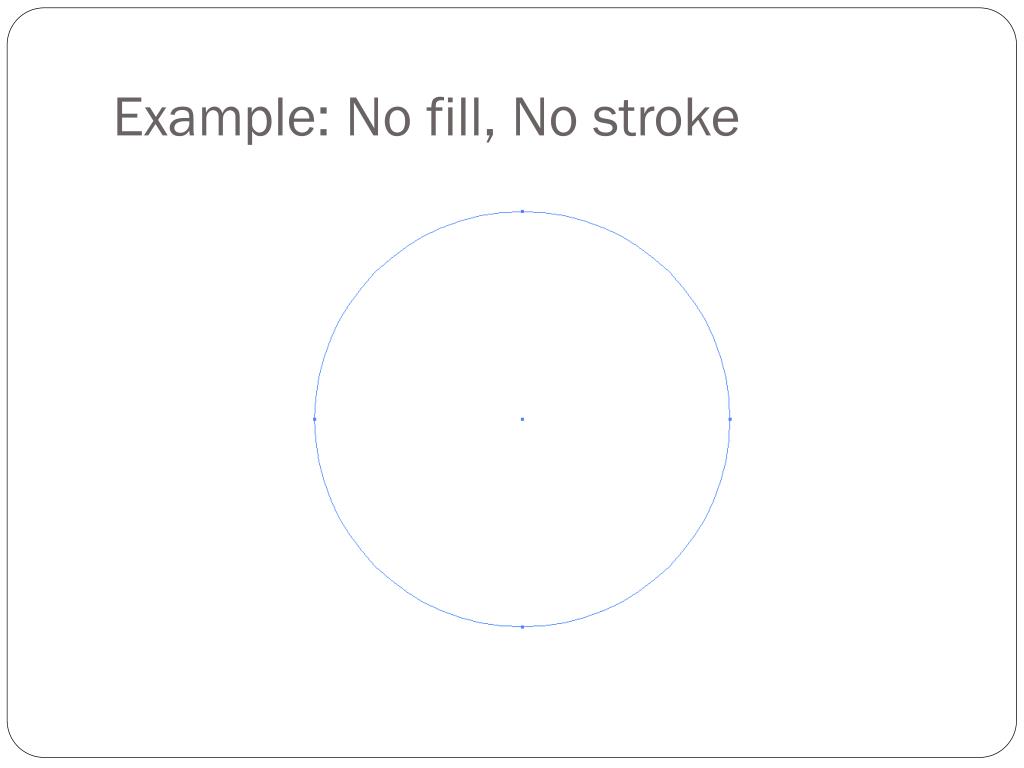
Task: Select the bottom anchor point of the circle
Action: 522,627
